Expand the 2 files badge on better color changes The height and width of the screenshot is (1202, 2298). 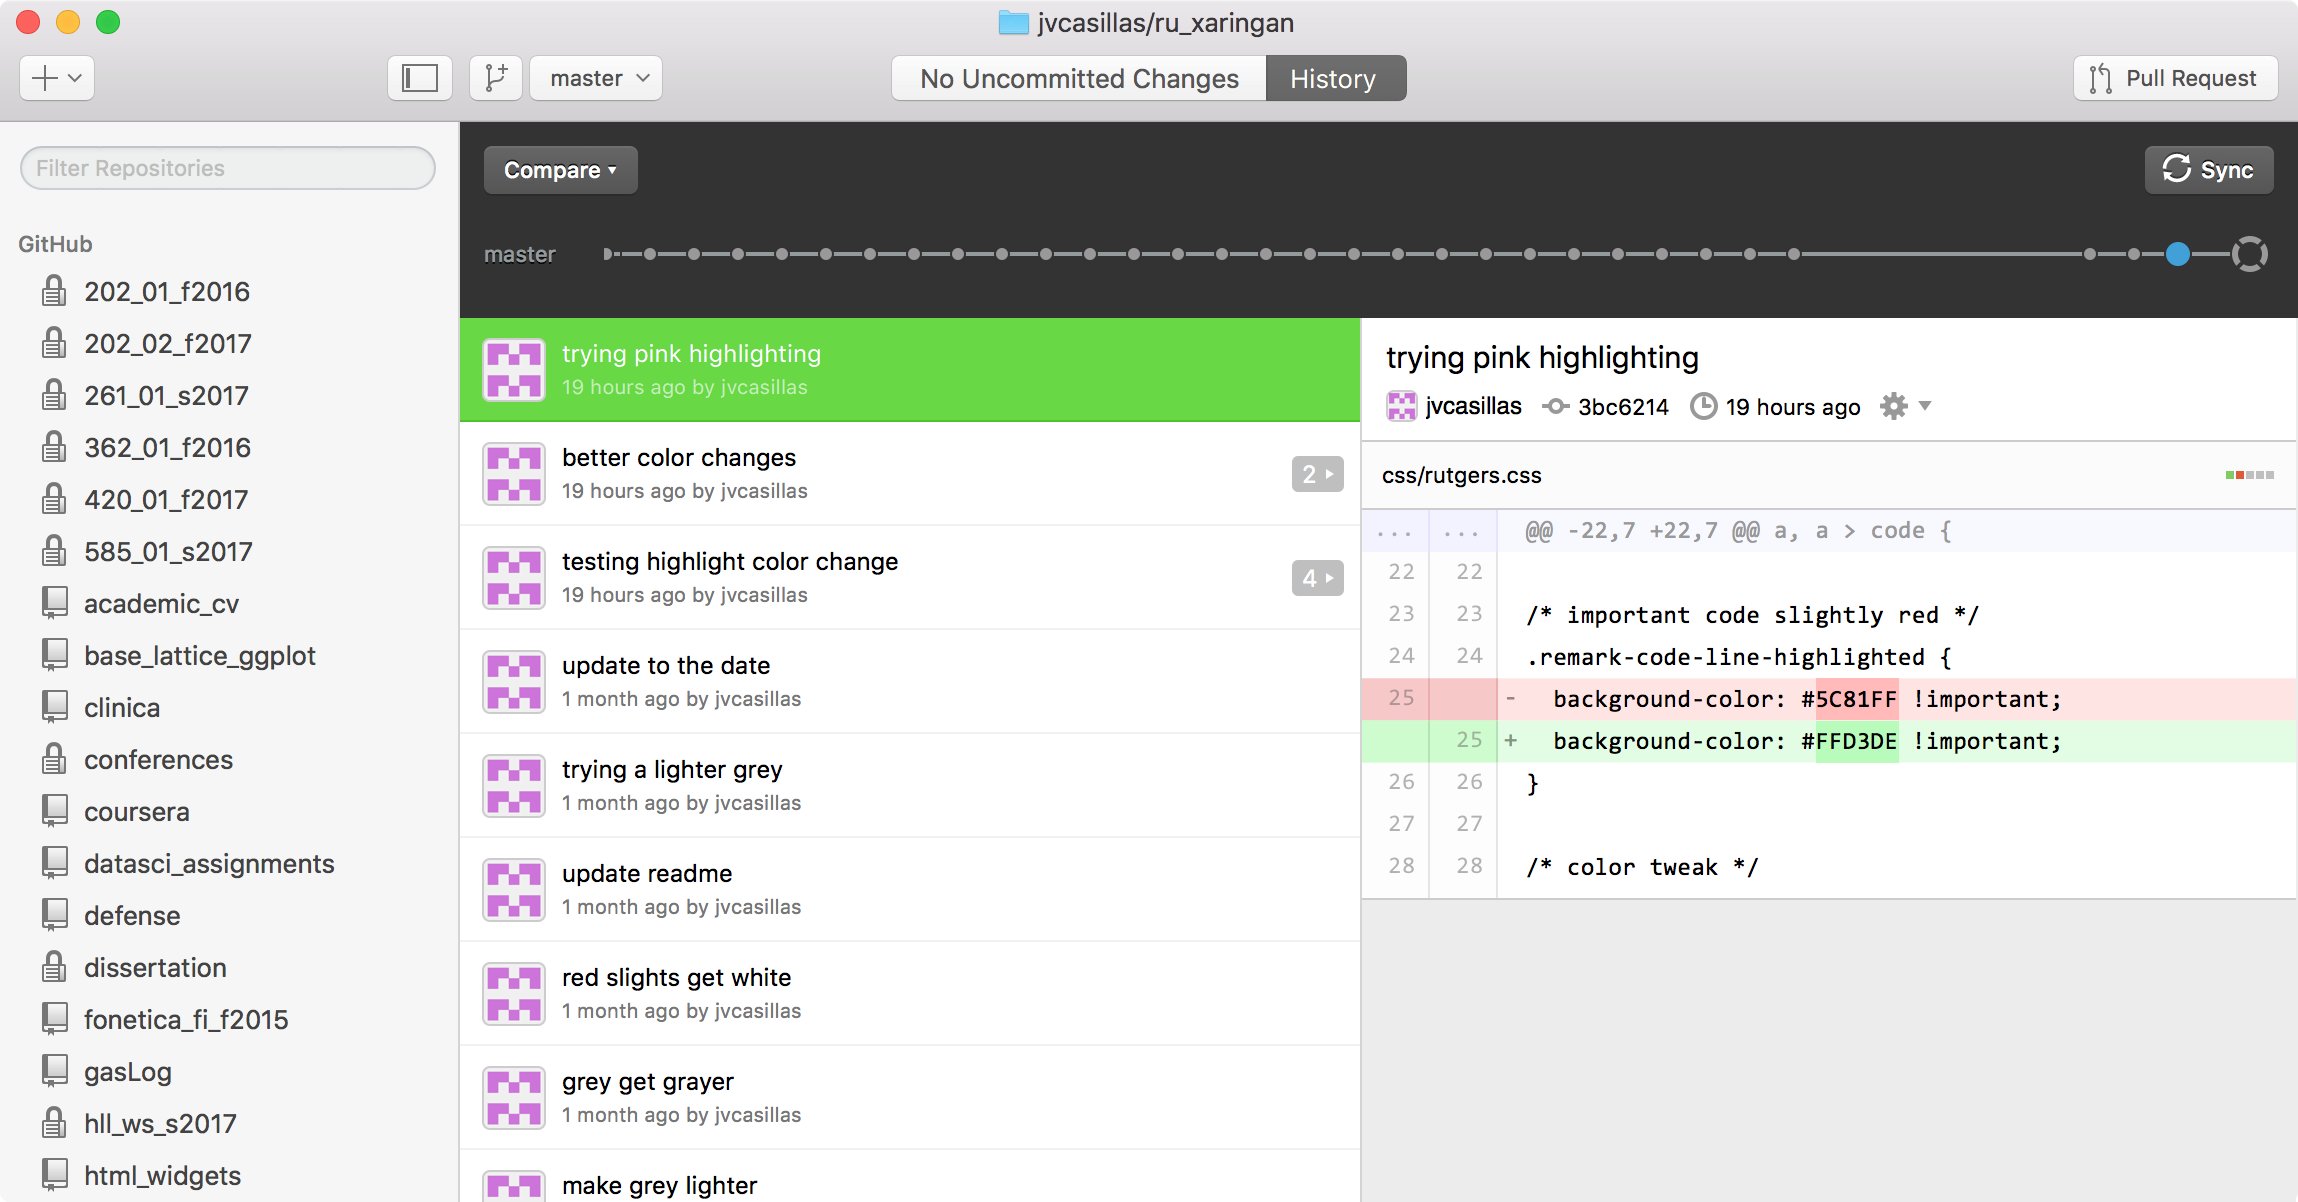click(1316, 474)
